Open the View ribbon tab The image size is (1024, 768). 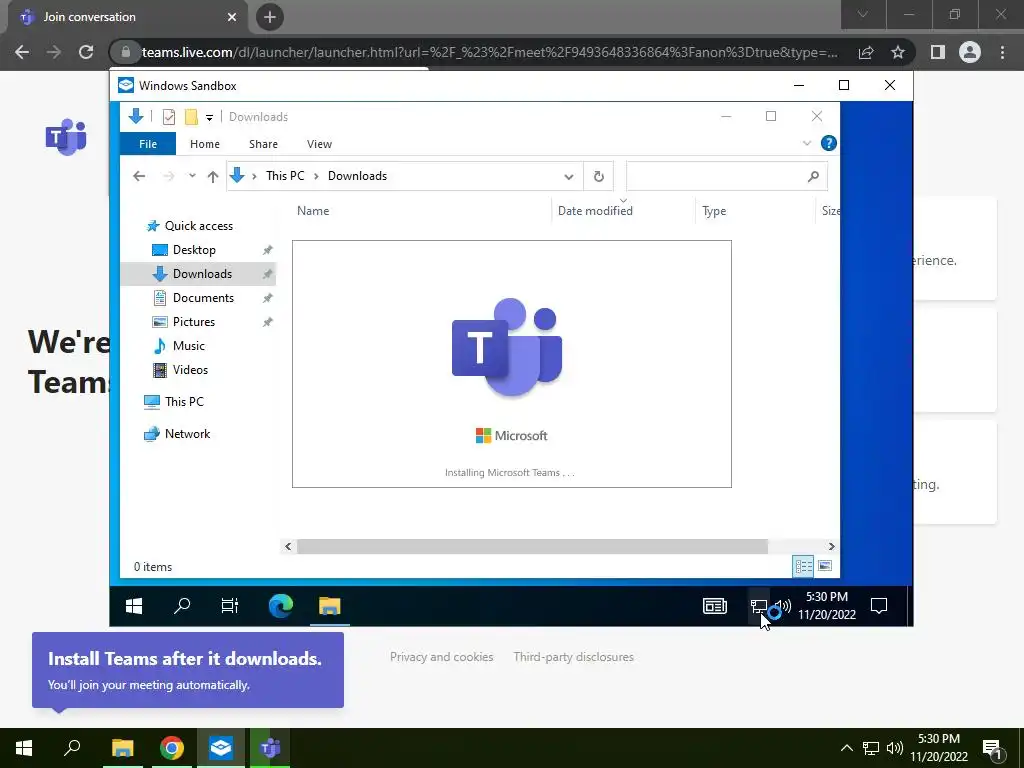319,144
